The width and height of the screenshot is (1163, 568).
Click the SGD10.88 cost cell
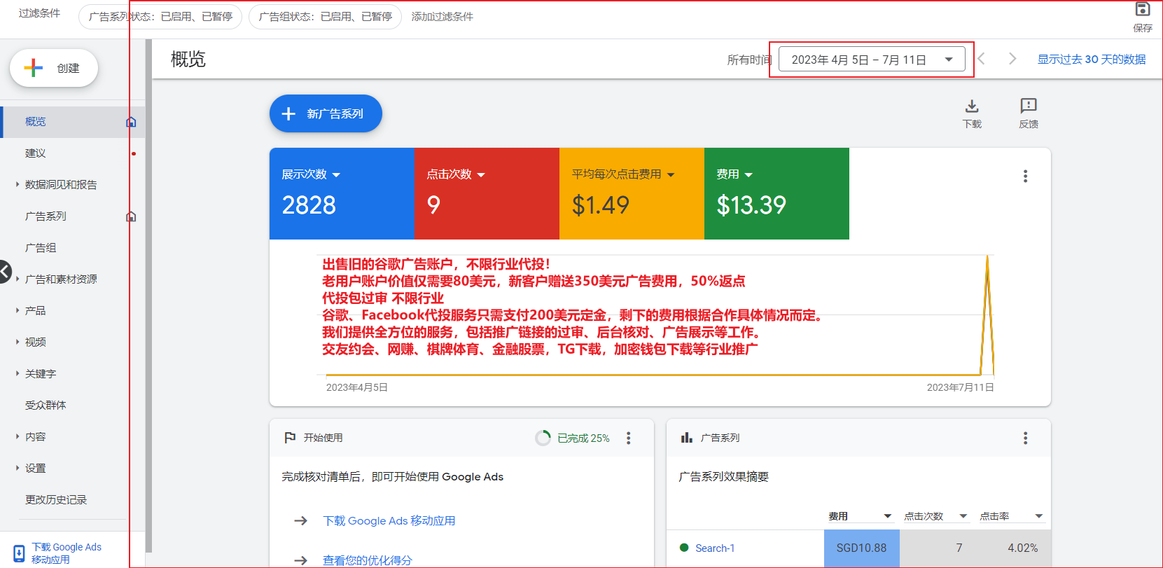coord(862,549)
